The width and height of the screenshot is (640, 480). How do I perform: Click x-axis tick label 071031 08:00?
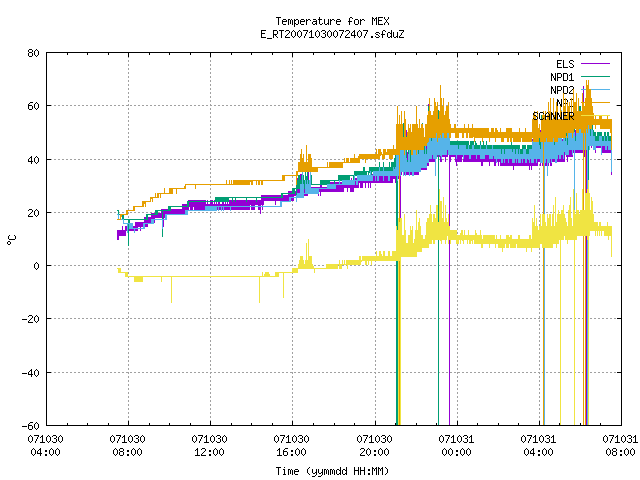point(620,446)
